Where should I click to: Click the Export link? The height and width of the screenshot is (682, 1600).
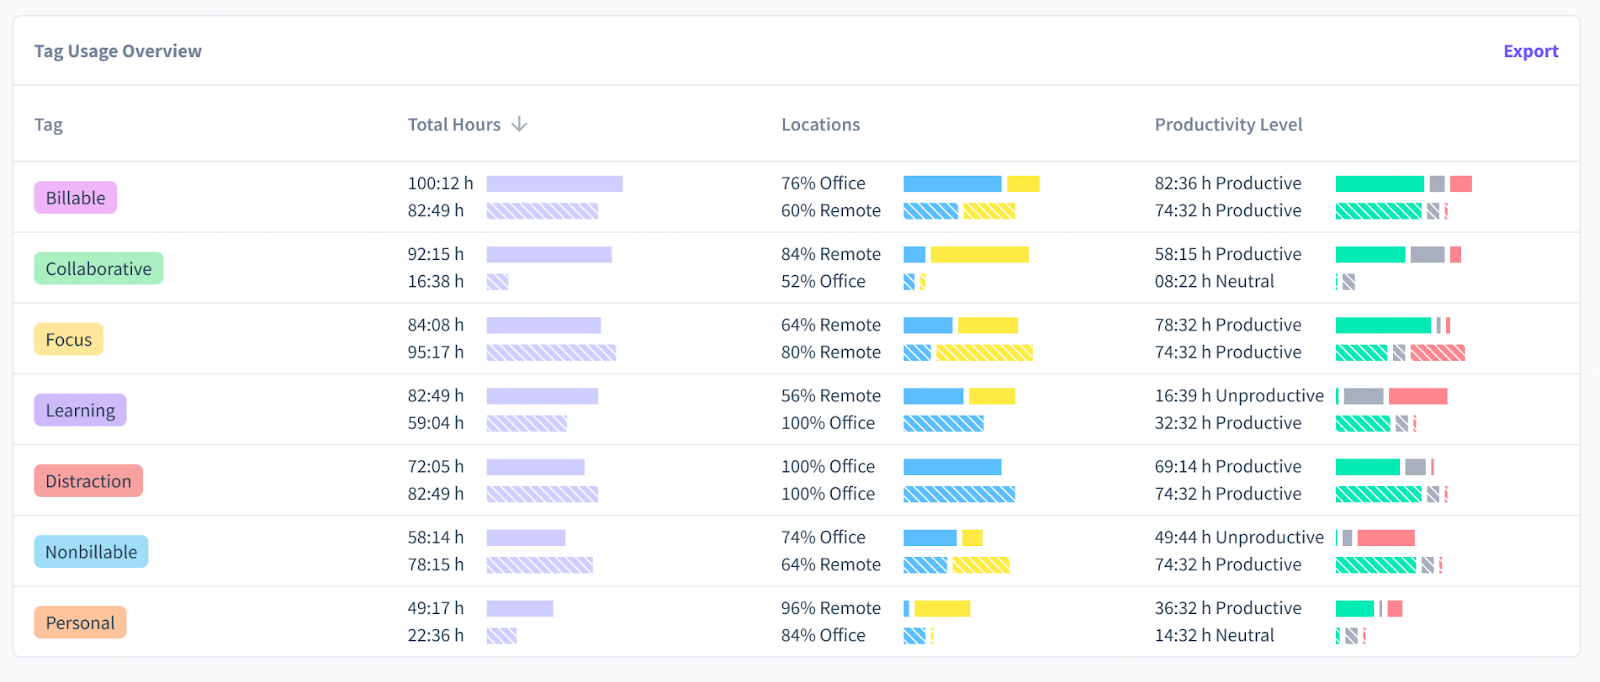coord(1530,51)
